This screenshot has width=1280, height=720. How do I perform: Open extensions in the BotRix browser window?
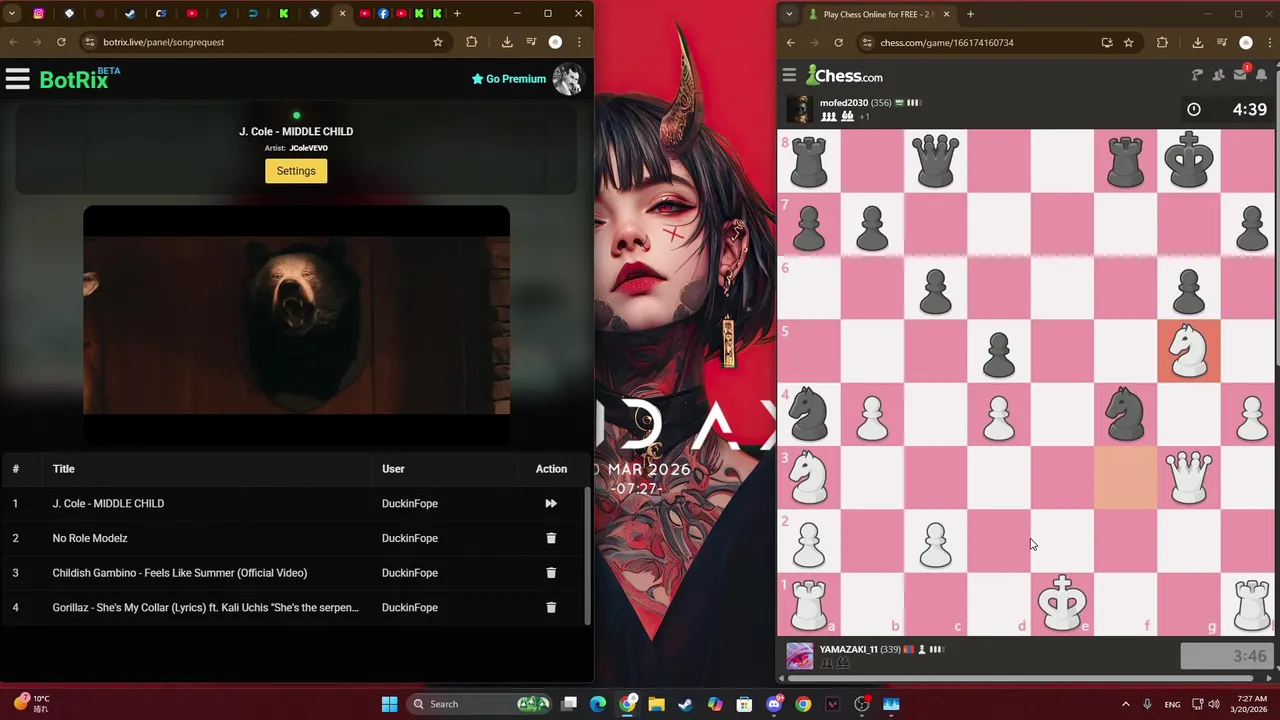472,42
